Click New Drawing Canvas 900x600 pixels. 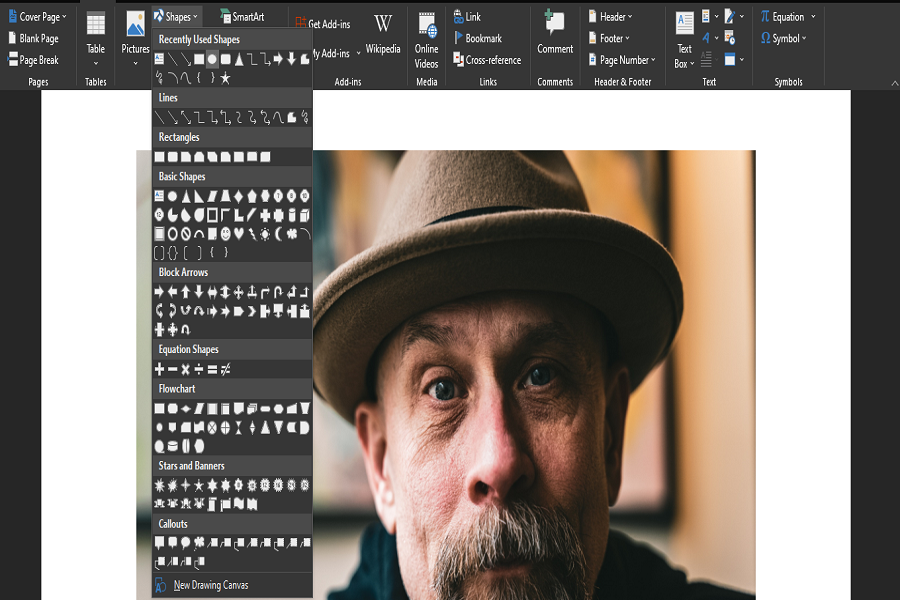pos(210,585)
